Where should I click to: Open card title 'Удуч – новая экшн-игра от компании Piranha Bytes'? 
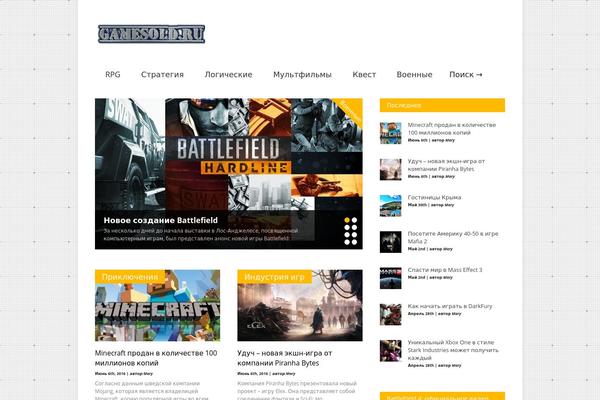click(x=285, y=358)
